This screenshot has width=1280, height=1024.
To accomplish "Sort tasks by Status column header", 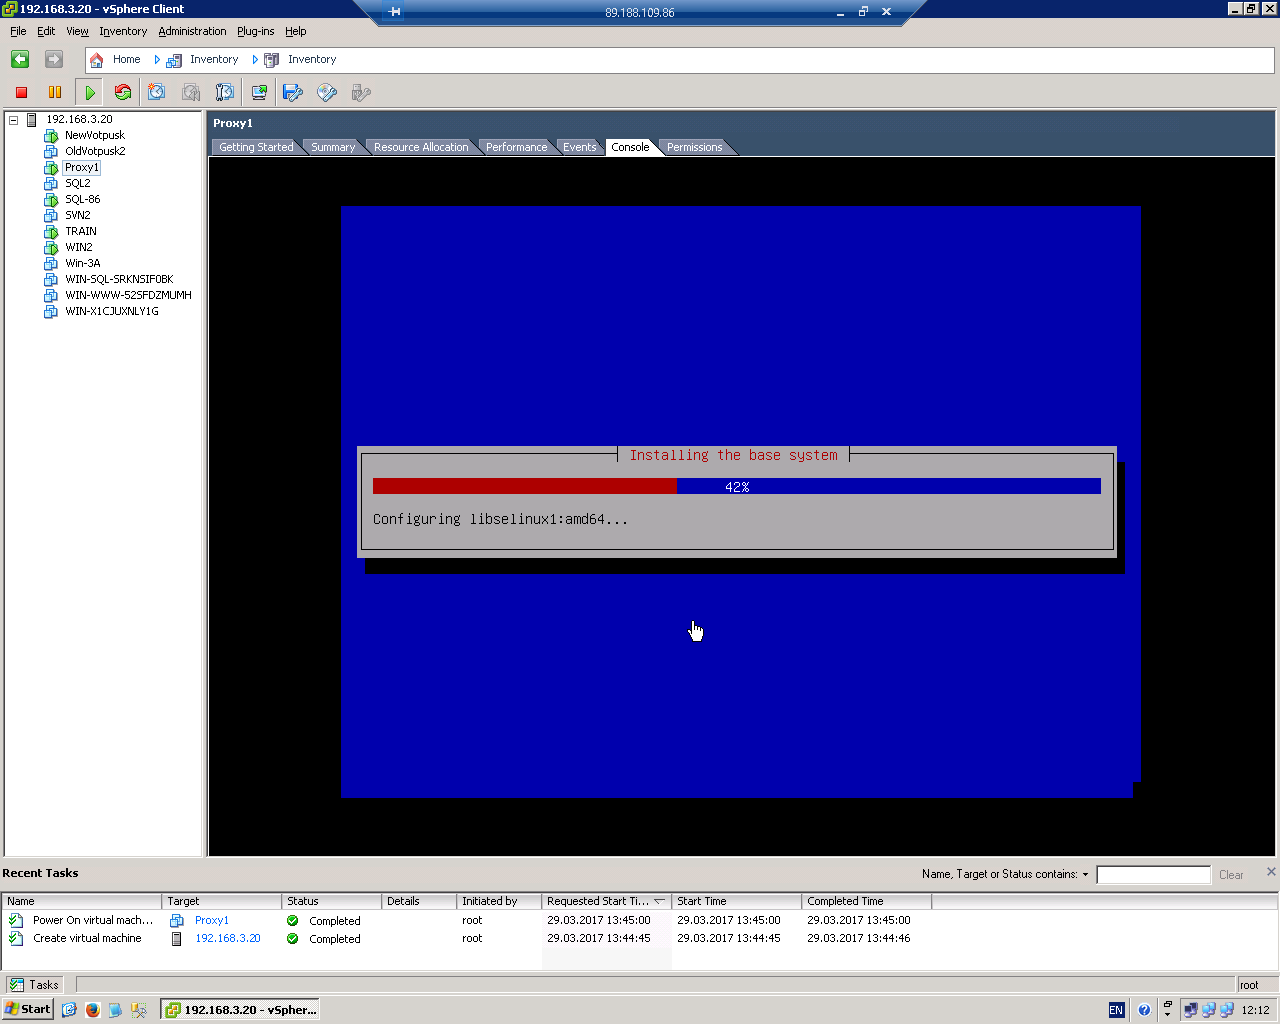I will (x=332, y=901).
